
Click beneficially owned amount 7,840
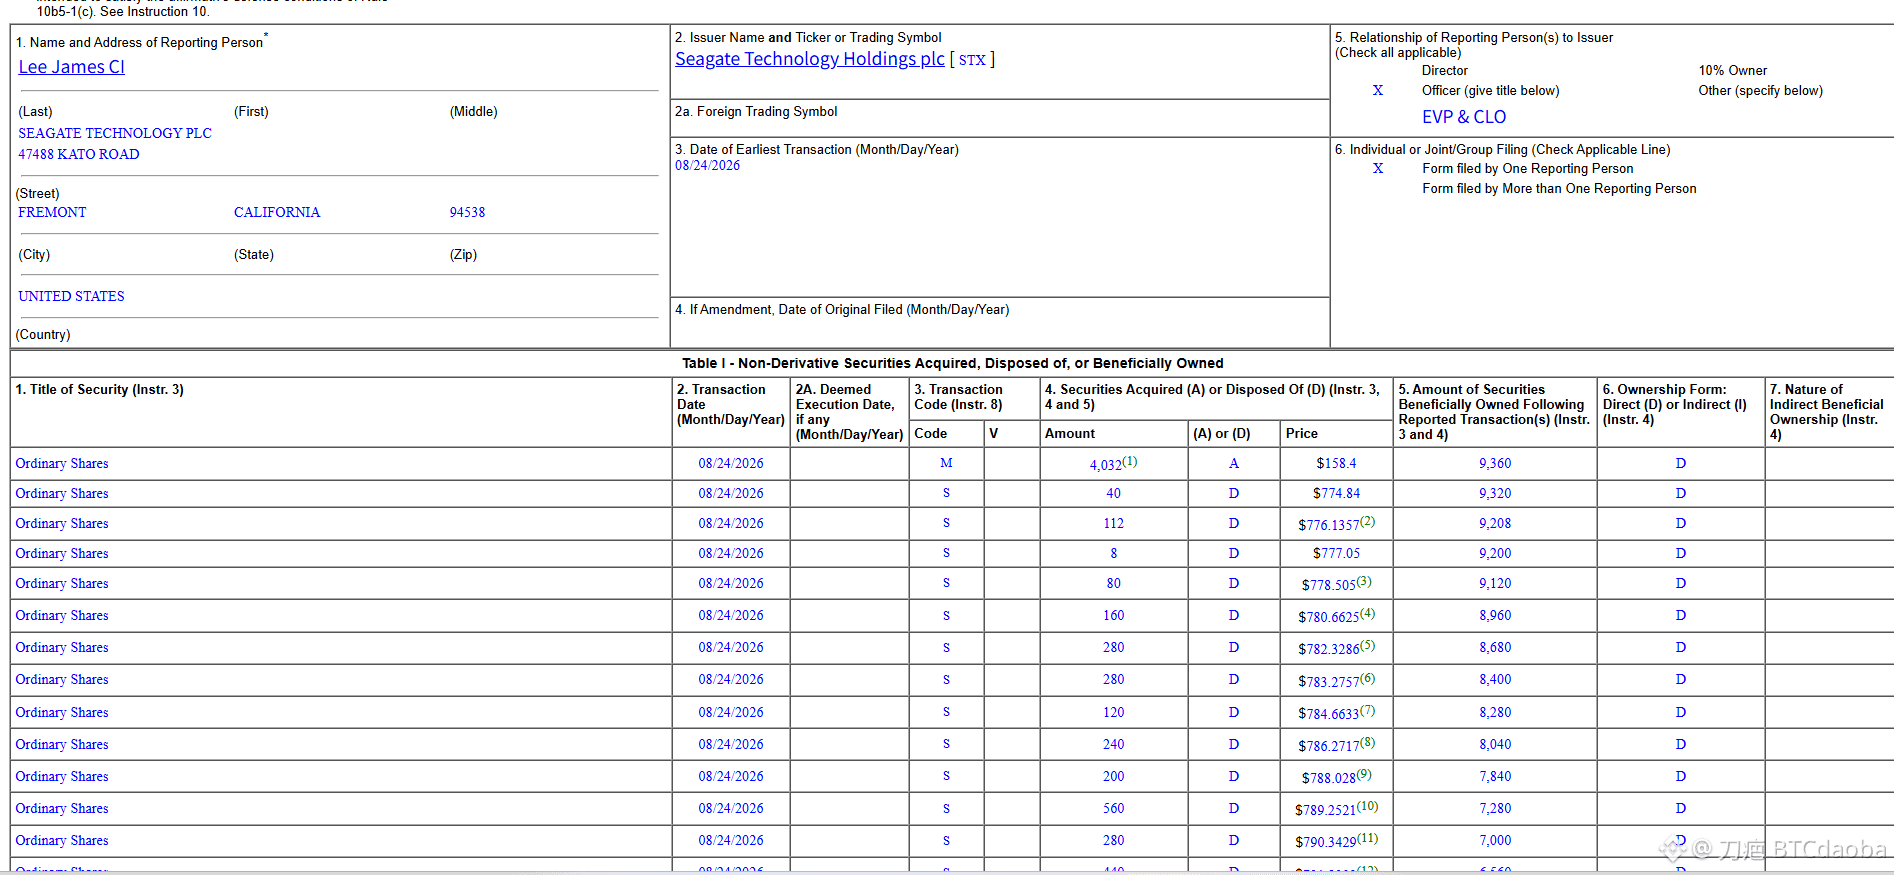pos(1495,776)
